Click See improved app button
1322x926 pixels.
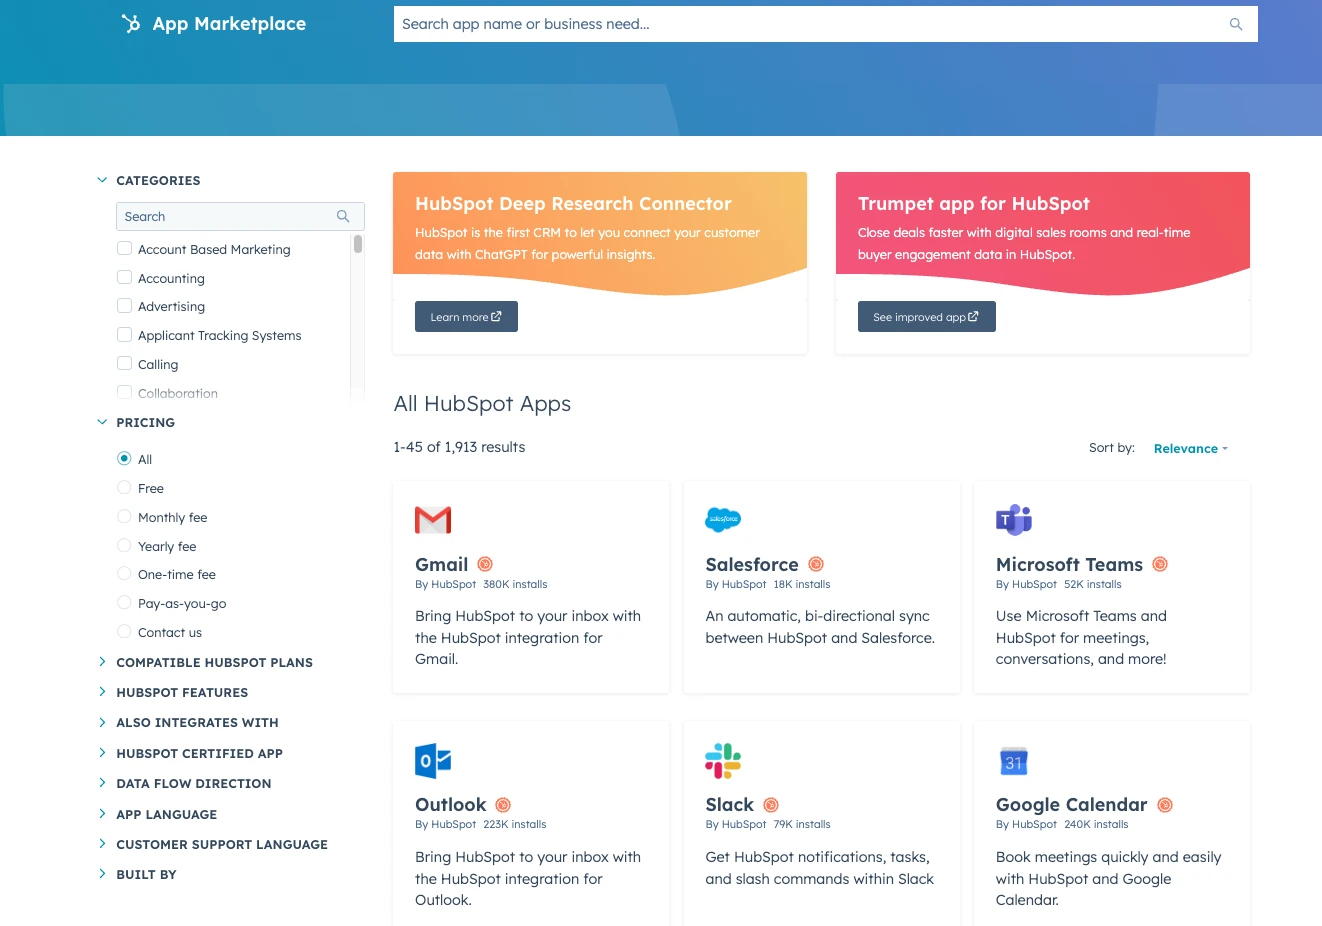tap(926, 316)
